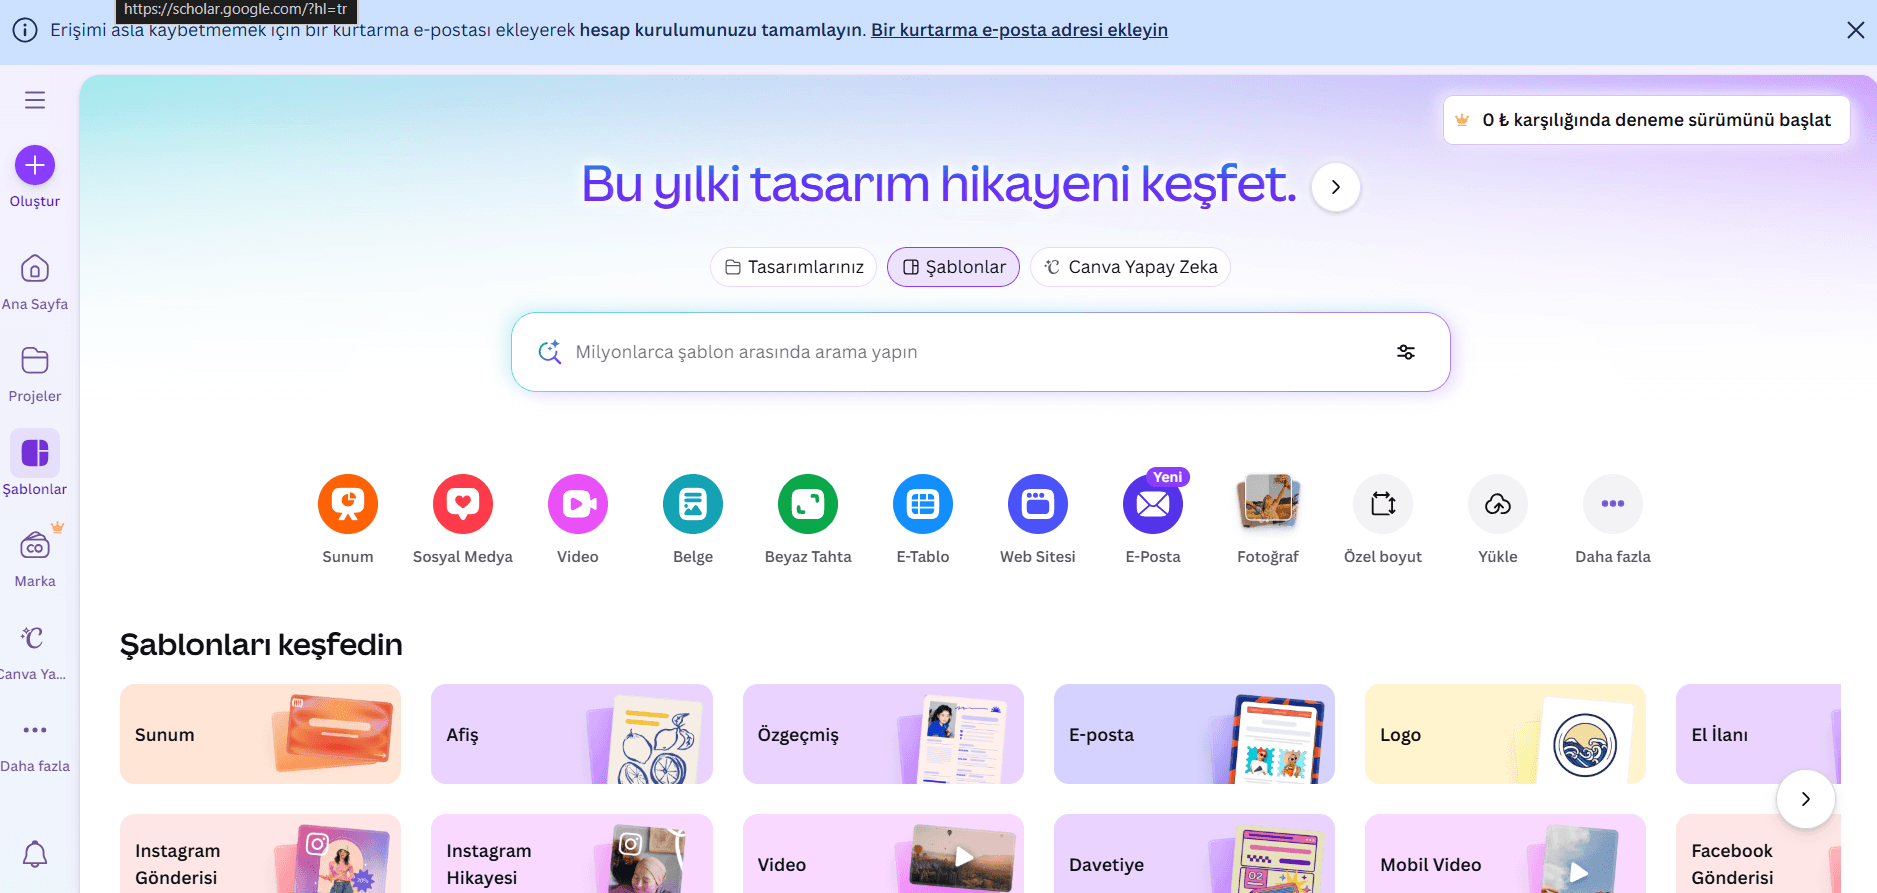The image size is (1877, 893).
Task: Open the arrow next to headline
Action: coord(1336,187)
